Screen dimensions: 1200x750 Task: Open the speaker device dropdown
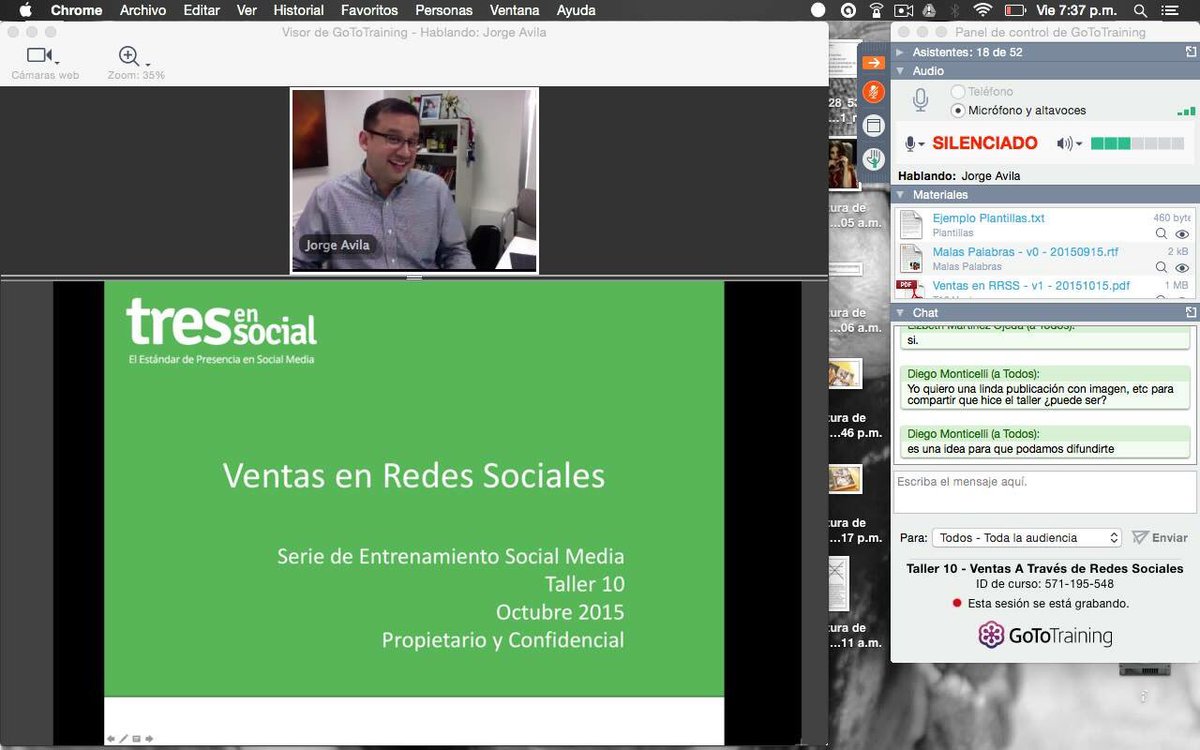point(1069,144)
